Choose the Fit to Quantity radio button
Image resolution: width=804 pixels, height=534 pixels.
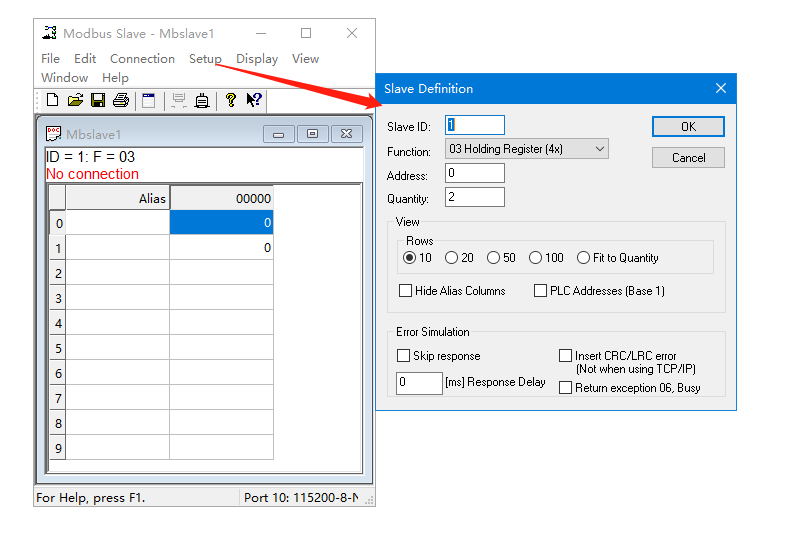point(584,258)
